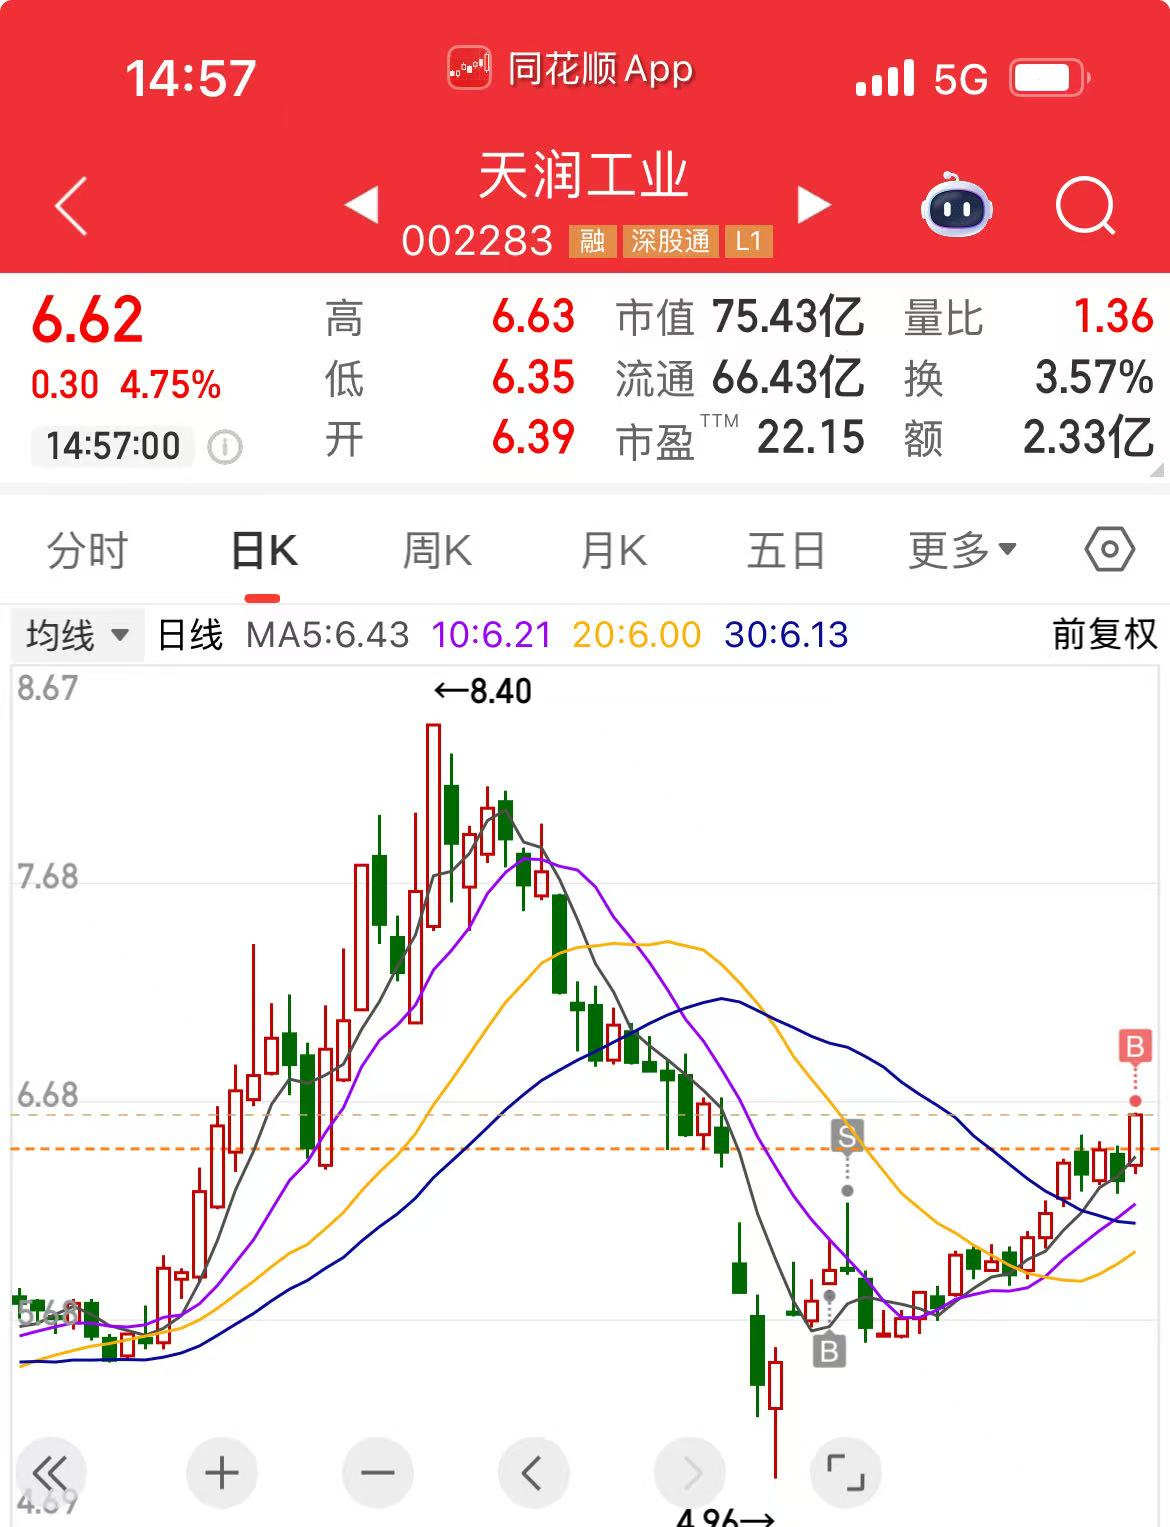
Task: Tap turnover rate 3.57%
Action: pos(1094,378)
